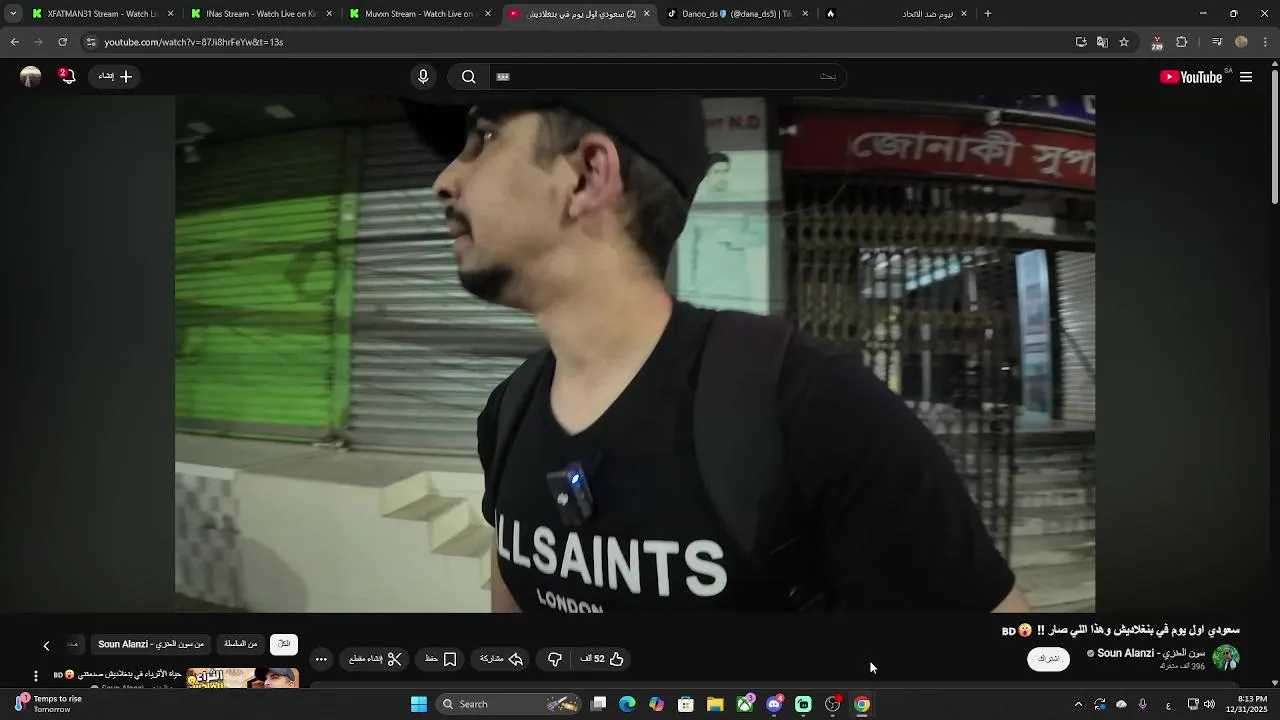Open the recommended video thumbnail in sidebar
The height and width of the screenshot is (720, 1280).
coord(242,677)
